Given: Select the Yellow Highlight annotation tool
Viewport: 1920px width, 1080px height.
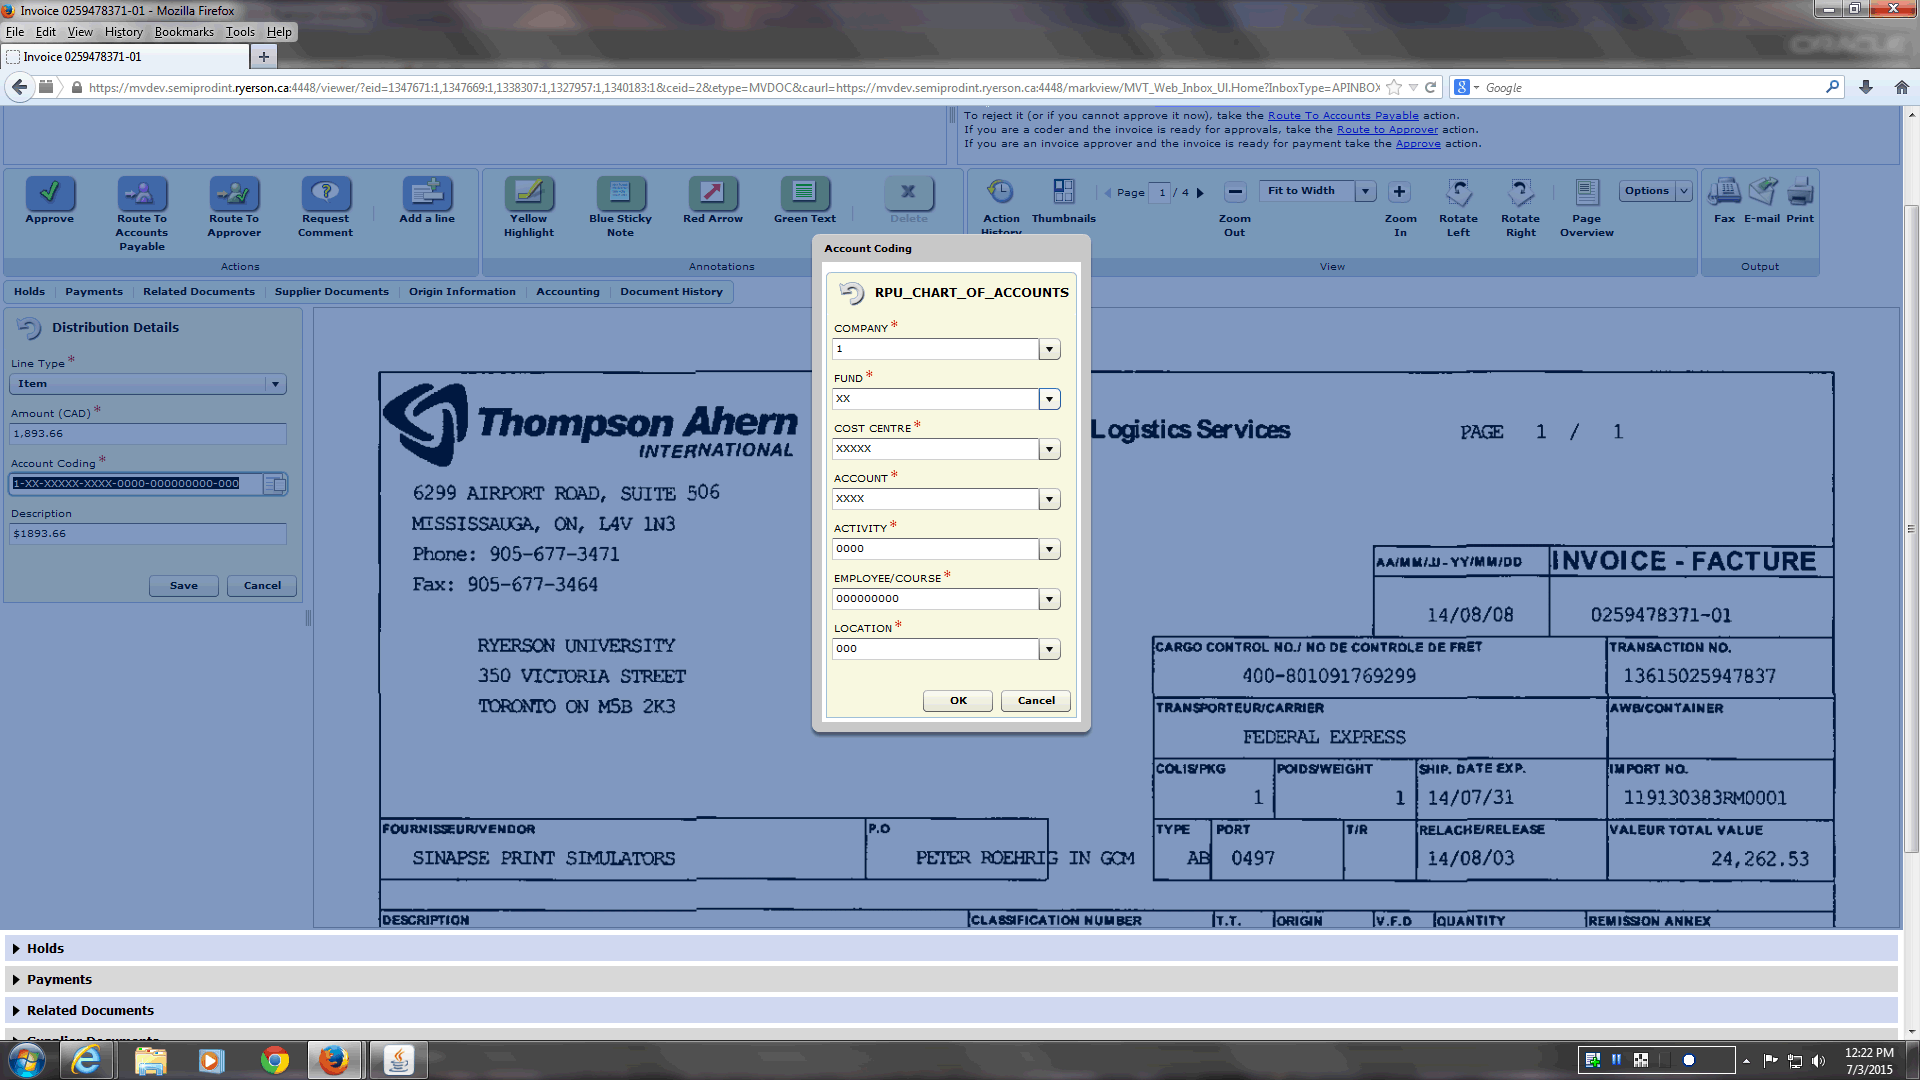Looking at the screenshot, I should [x=528, y=192].
